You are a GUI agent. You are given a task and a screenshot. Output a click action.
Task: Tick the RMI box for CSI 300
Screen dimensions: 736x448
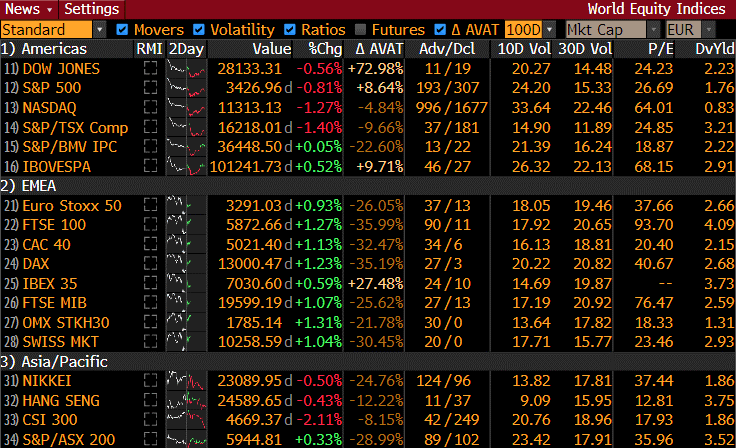(150, 419)
